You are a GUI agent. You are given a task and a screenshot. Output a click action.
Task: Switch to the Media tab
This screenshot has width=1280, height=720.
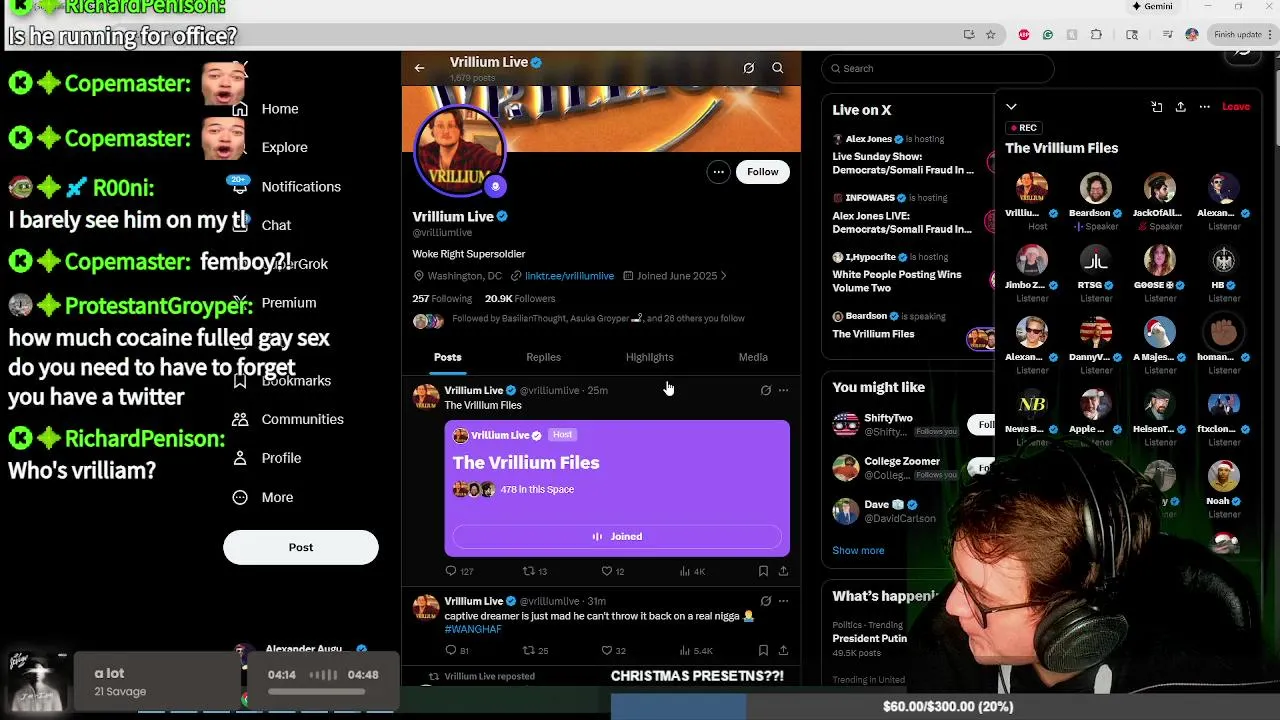coord(753,357)
